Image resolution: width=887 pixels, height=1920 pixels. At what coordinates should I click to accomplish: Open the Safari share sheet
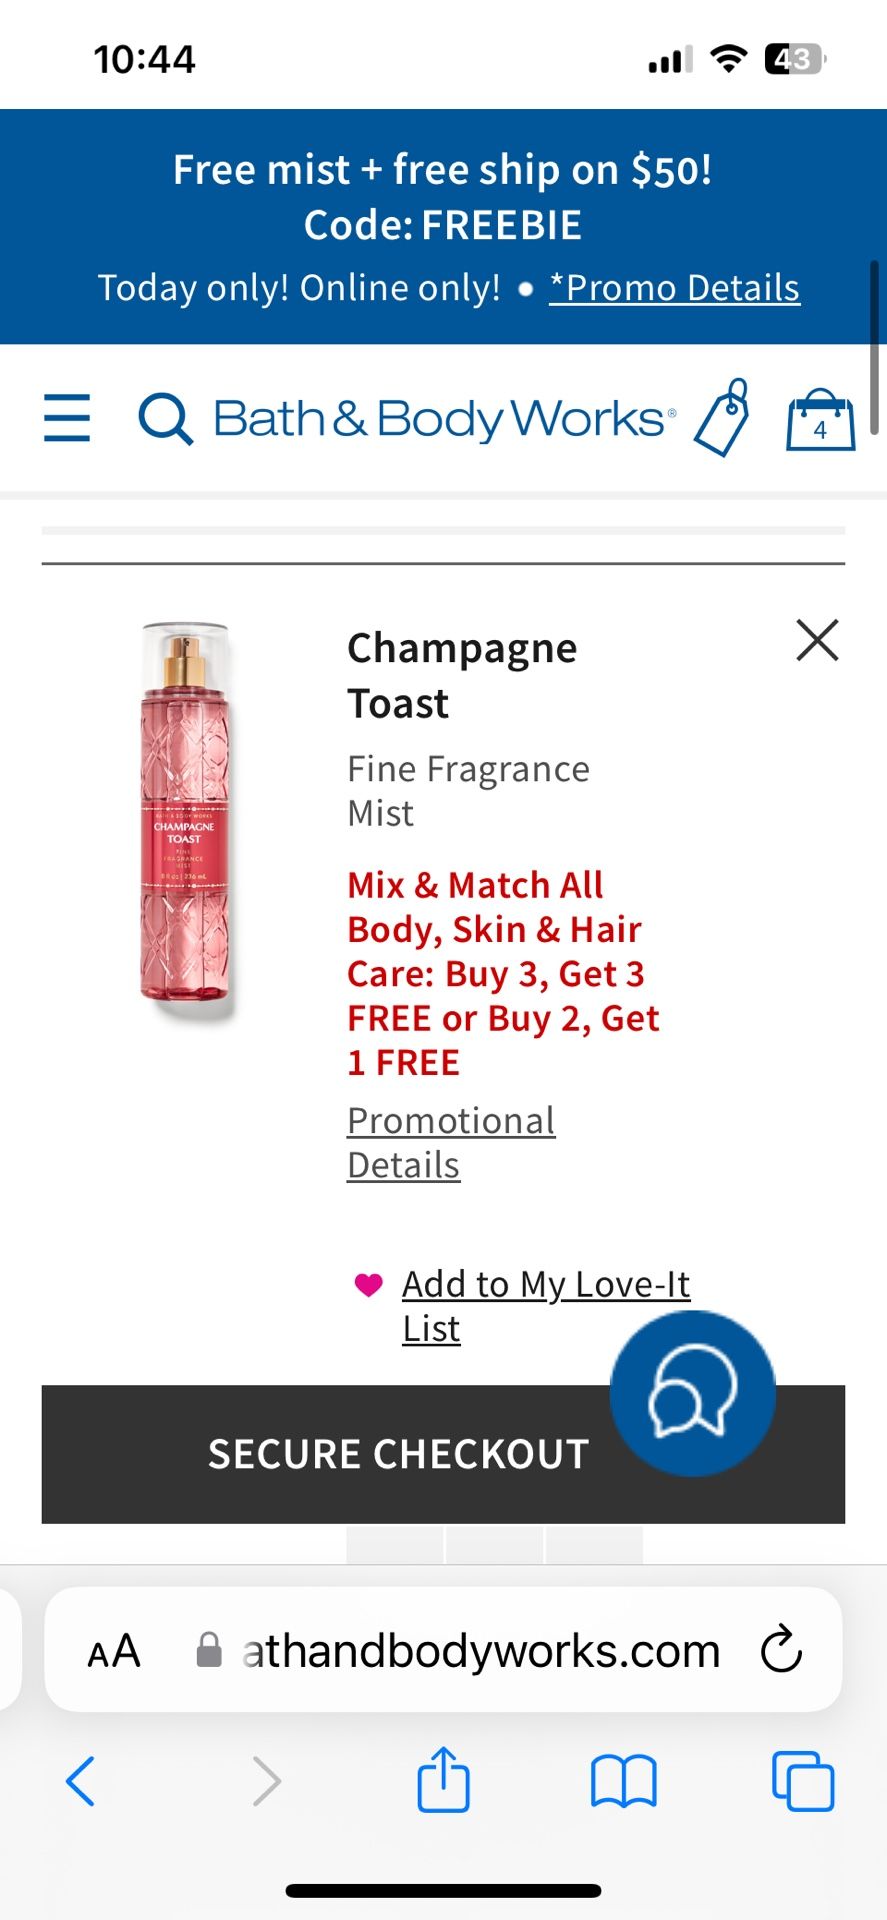tap(443, 1780)
